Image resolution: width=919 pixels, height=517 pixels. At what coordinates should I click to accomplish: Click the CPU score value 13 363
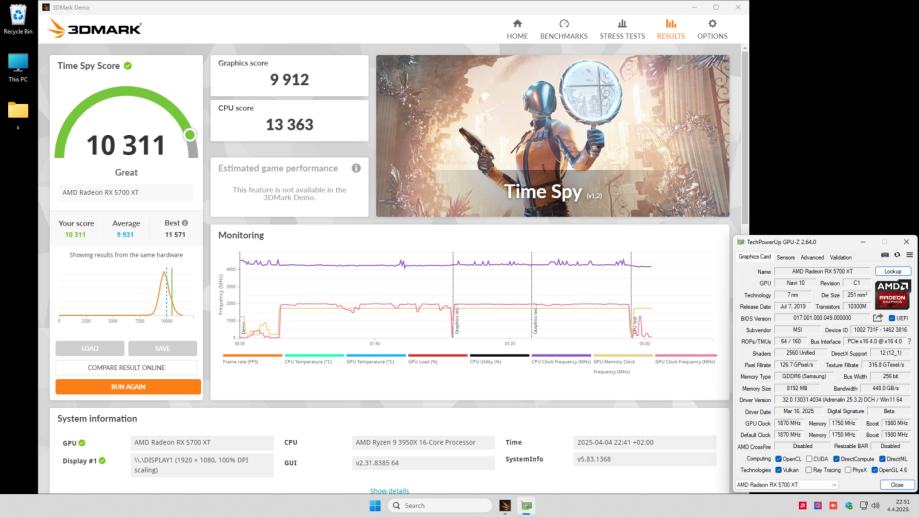[290, 124]
